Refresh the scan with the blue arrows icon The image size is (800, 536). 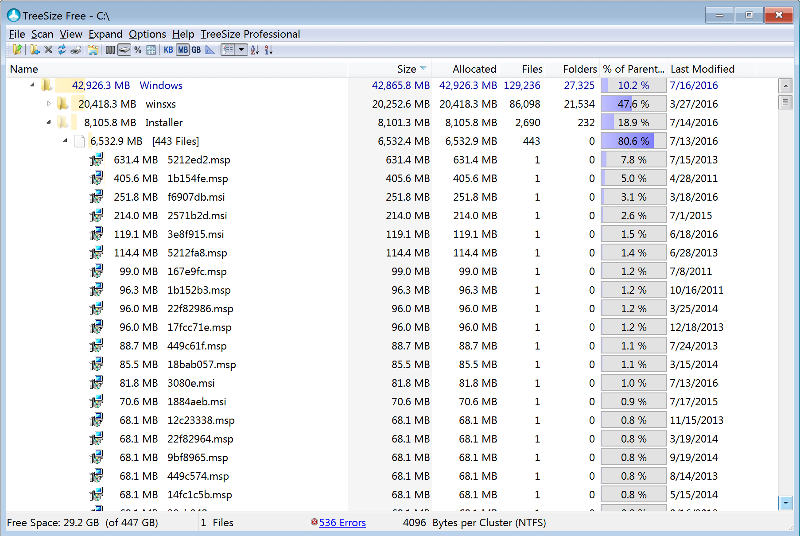click(62, 49)
